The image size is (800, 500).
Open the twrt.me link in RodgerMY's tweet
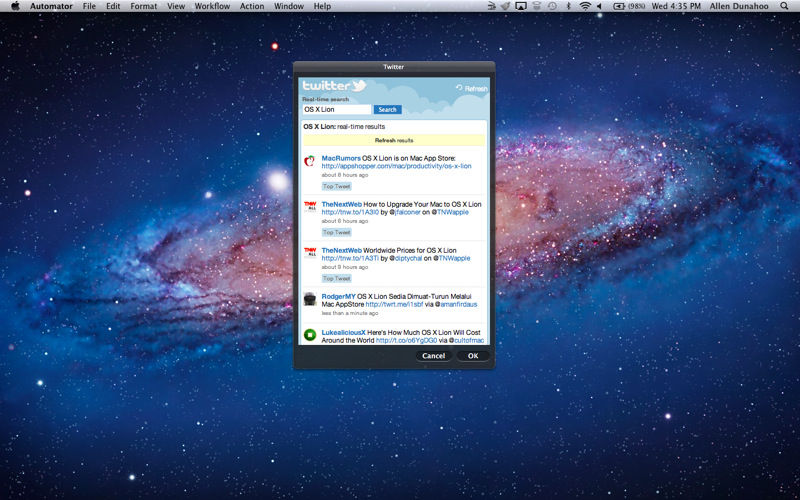(x=394, y=305)
